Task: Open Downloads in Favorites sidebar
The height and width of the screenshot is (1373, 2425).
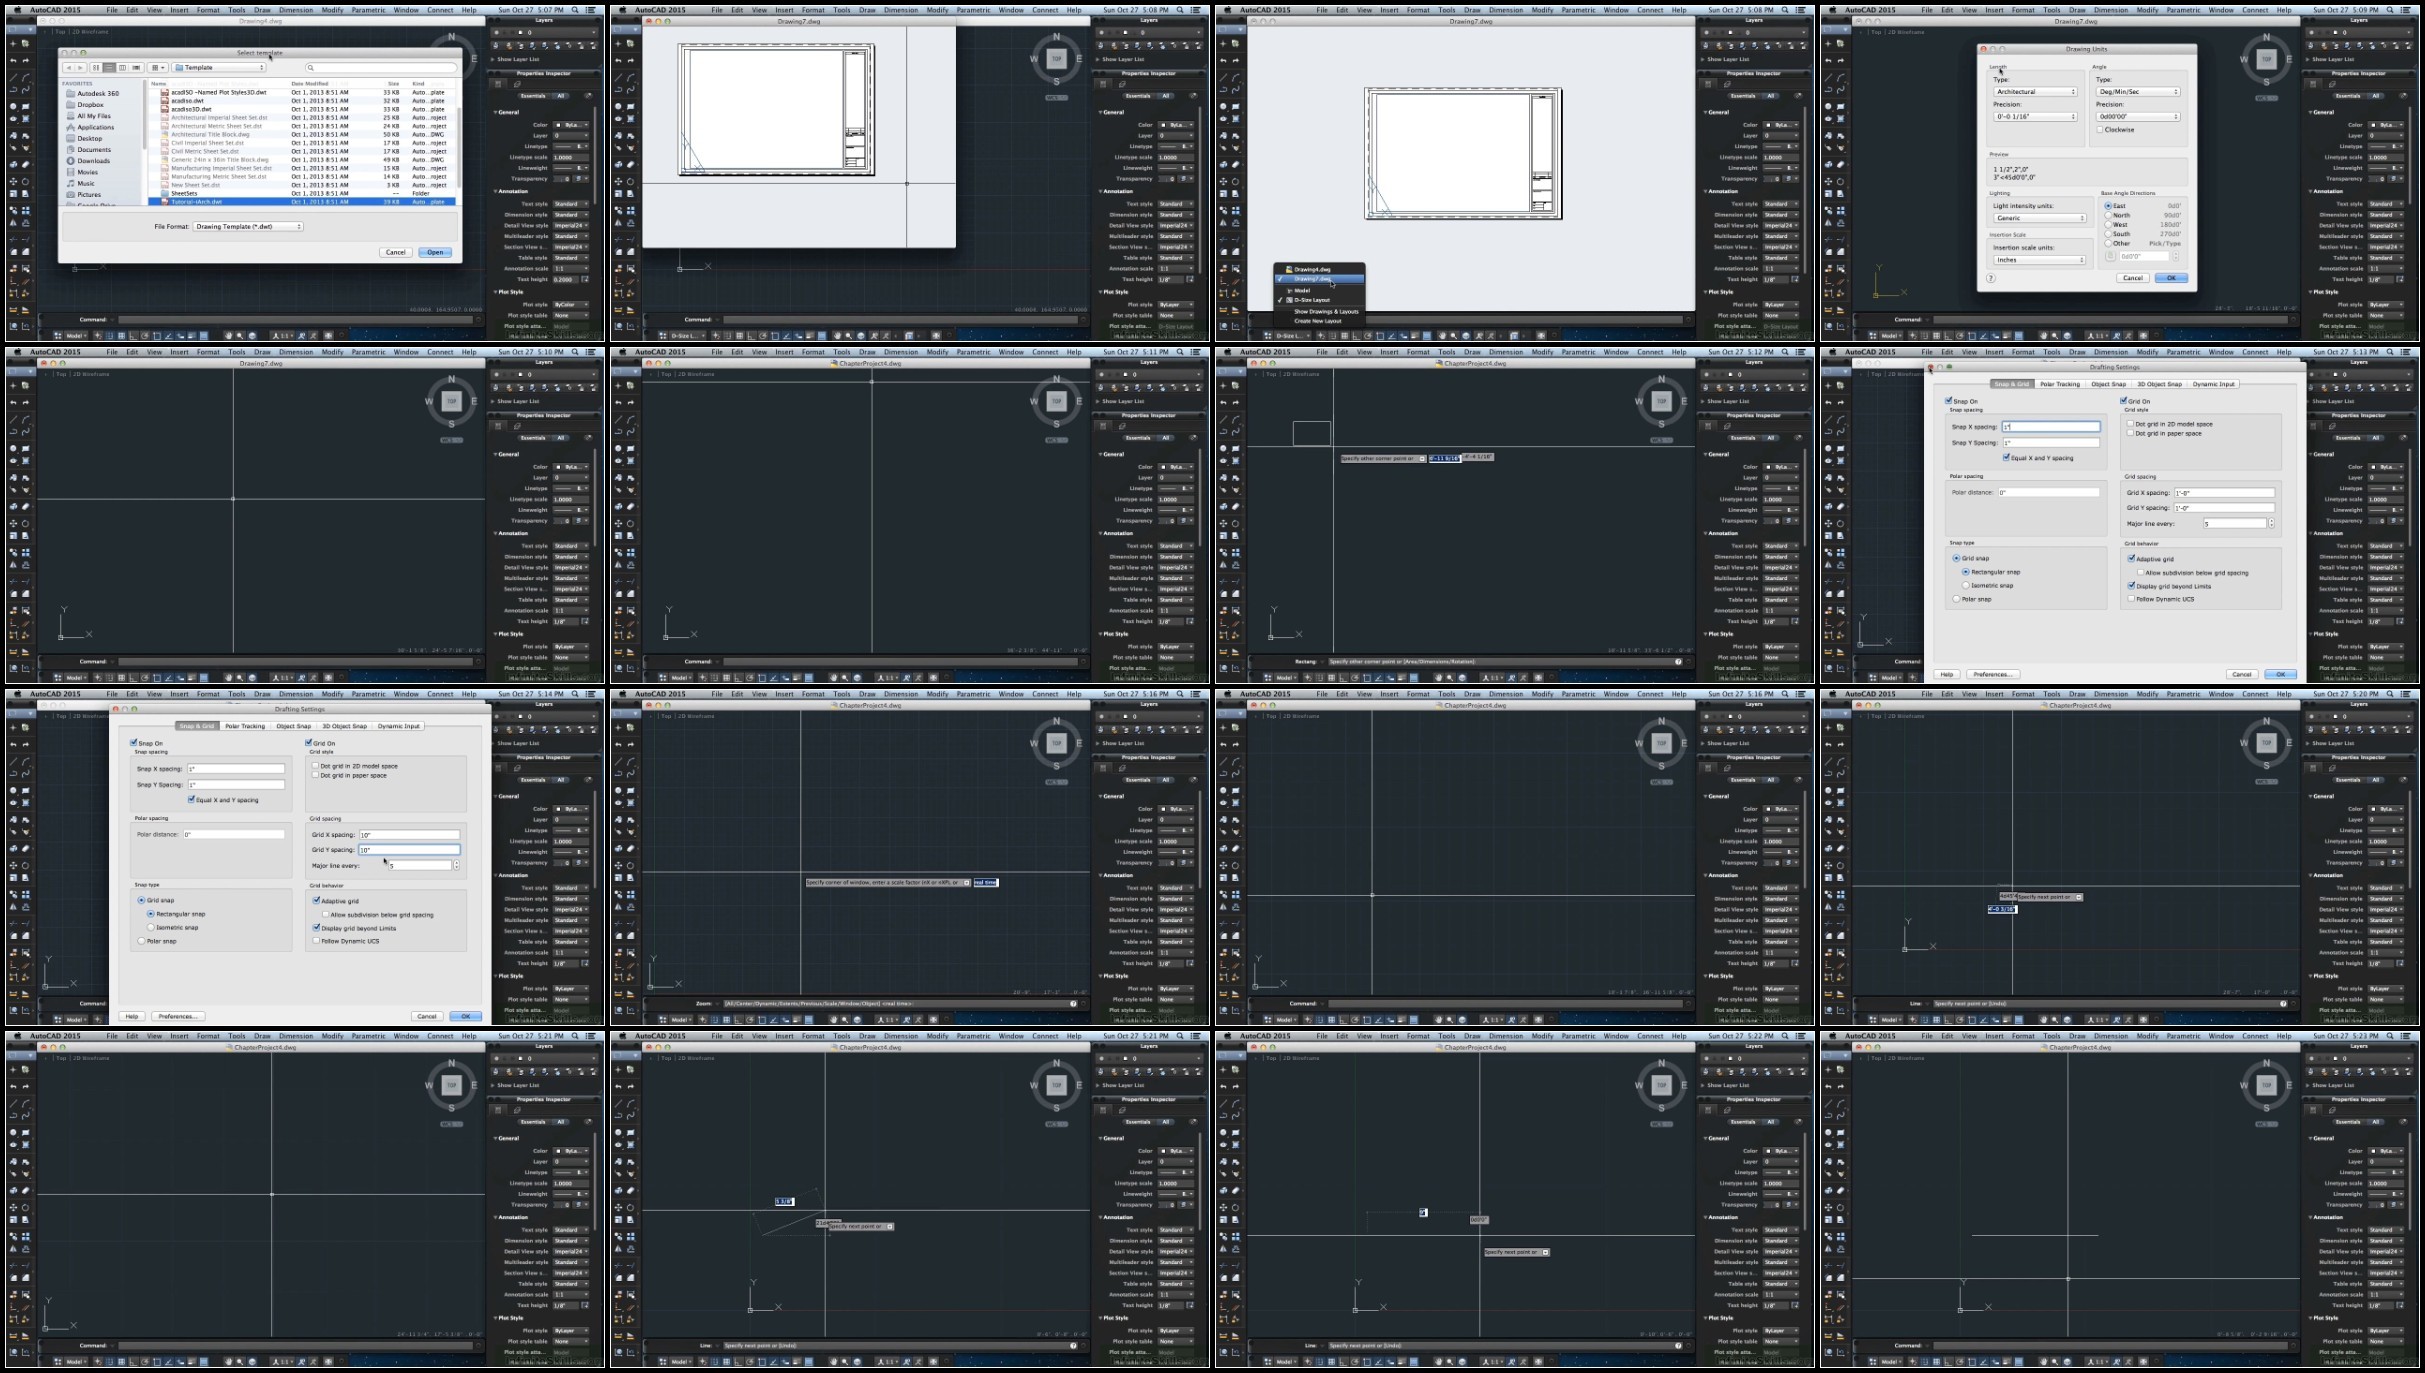Action: tap(93, 161)
